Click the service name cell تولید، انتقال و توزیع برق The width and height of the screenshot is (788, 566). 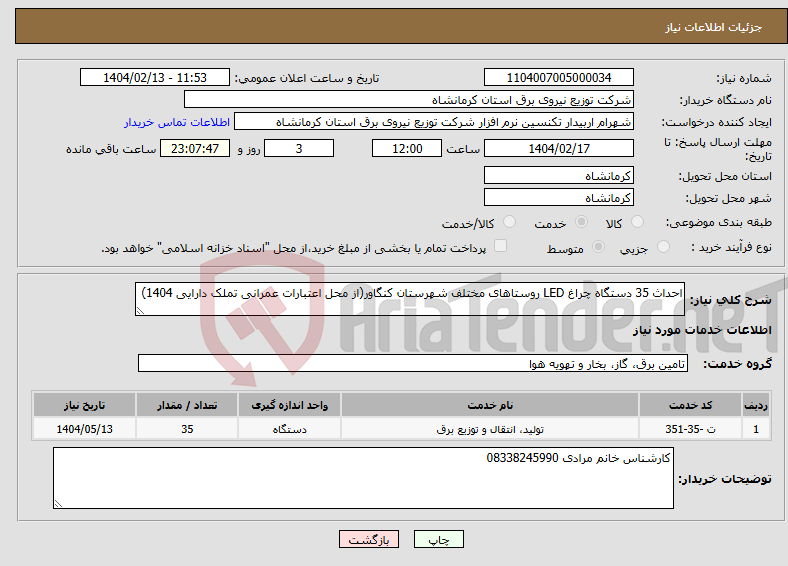[x=490, y=429]
